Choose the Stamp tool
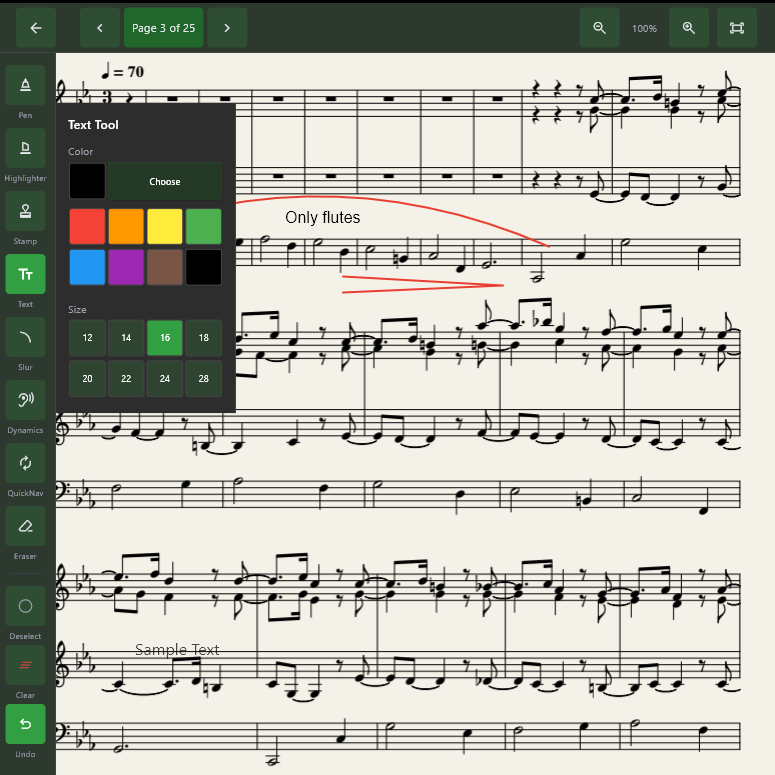This screenshot has width=775, height=775. [x=26, y=211]
